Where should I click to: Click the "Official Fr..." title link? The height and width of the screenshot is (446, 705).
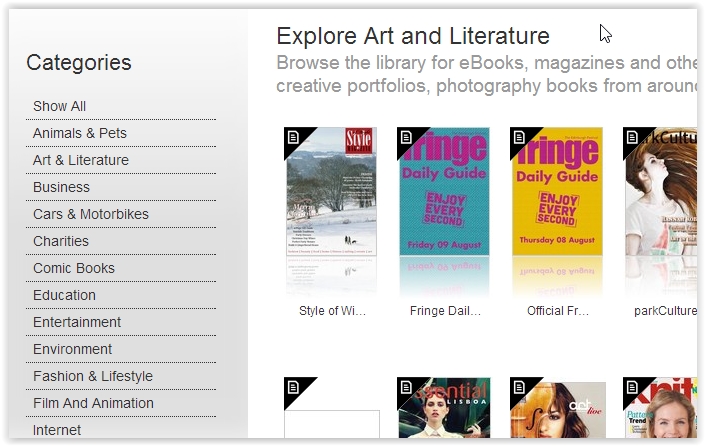[558, 311]
